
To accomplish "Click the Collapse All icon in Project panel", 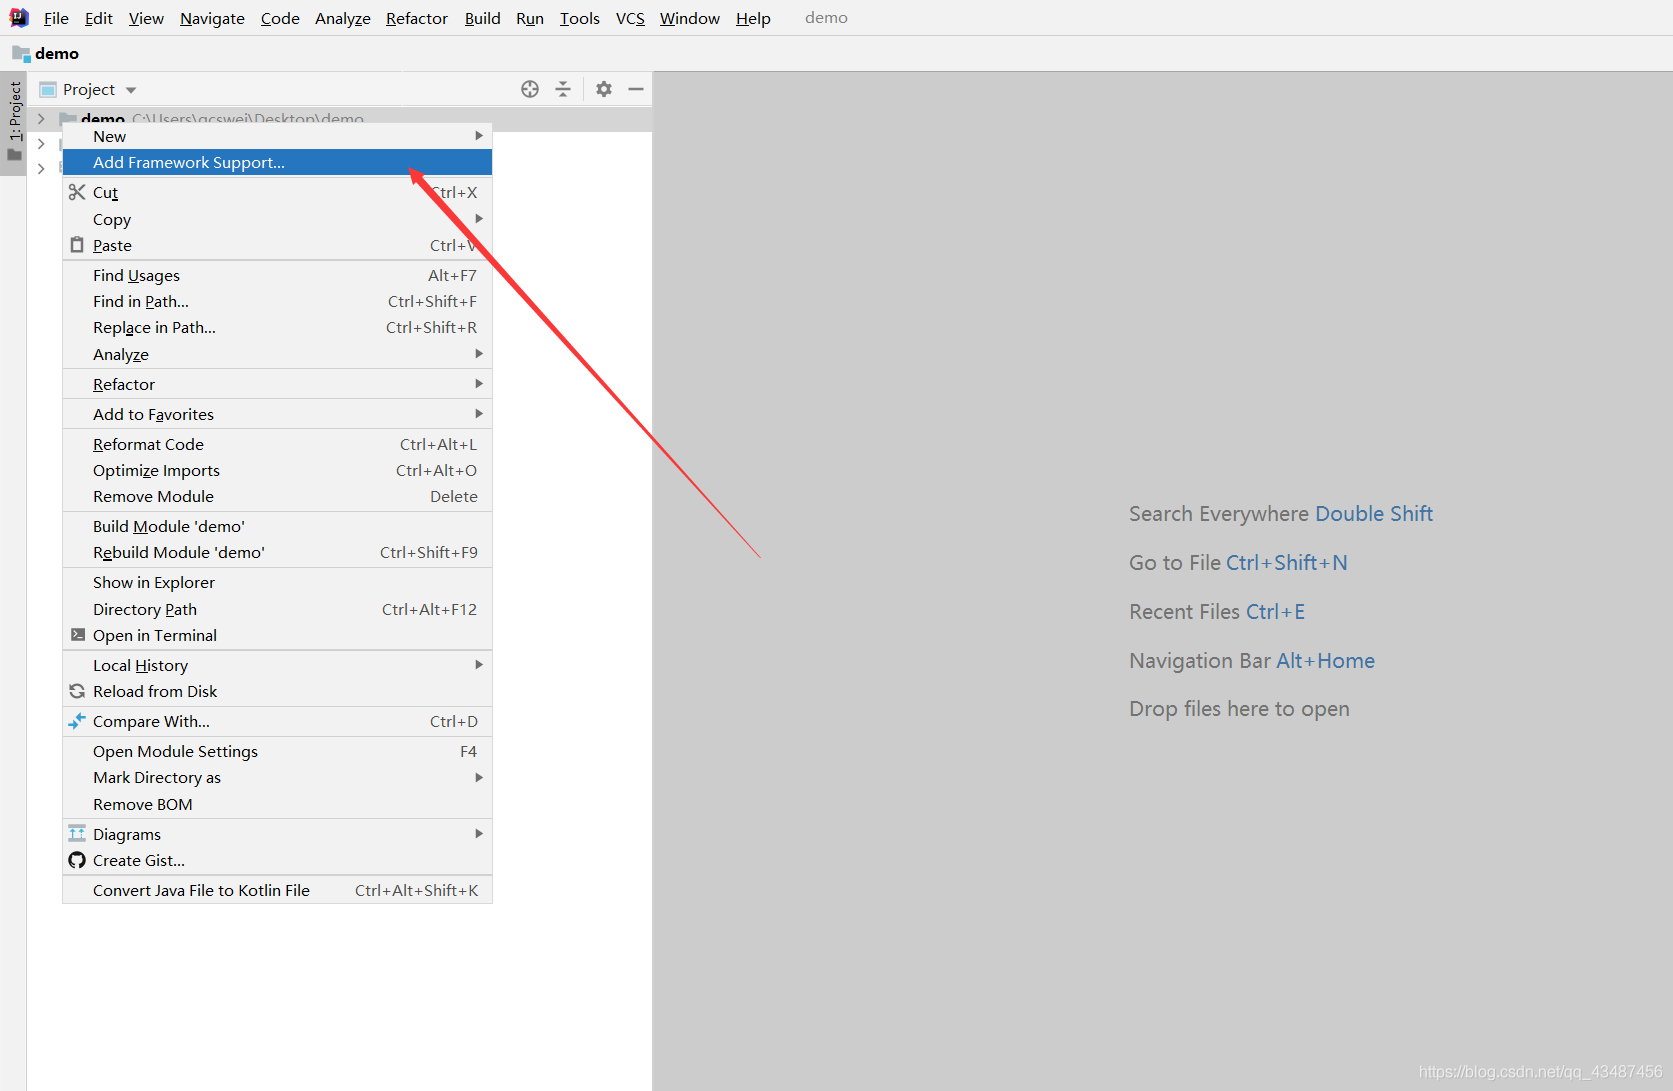I will (x=563, y=89).
